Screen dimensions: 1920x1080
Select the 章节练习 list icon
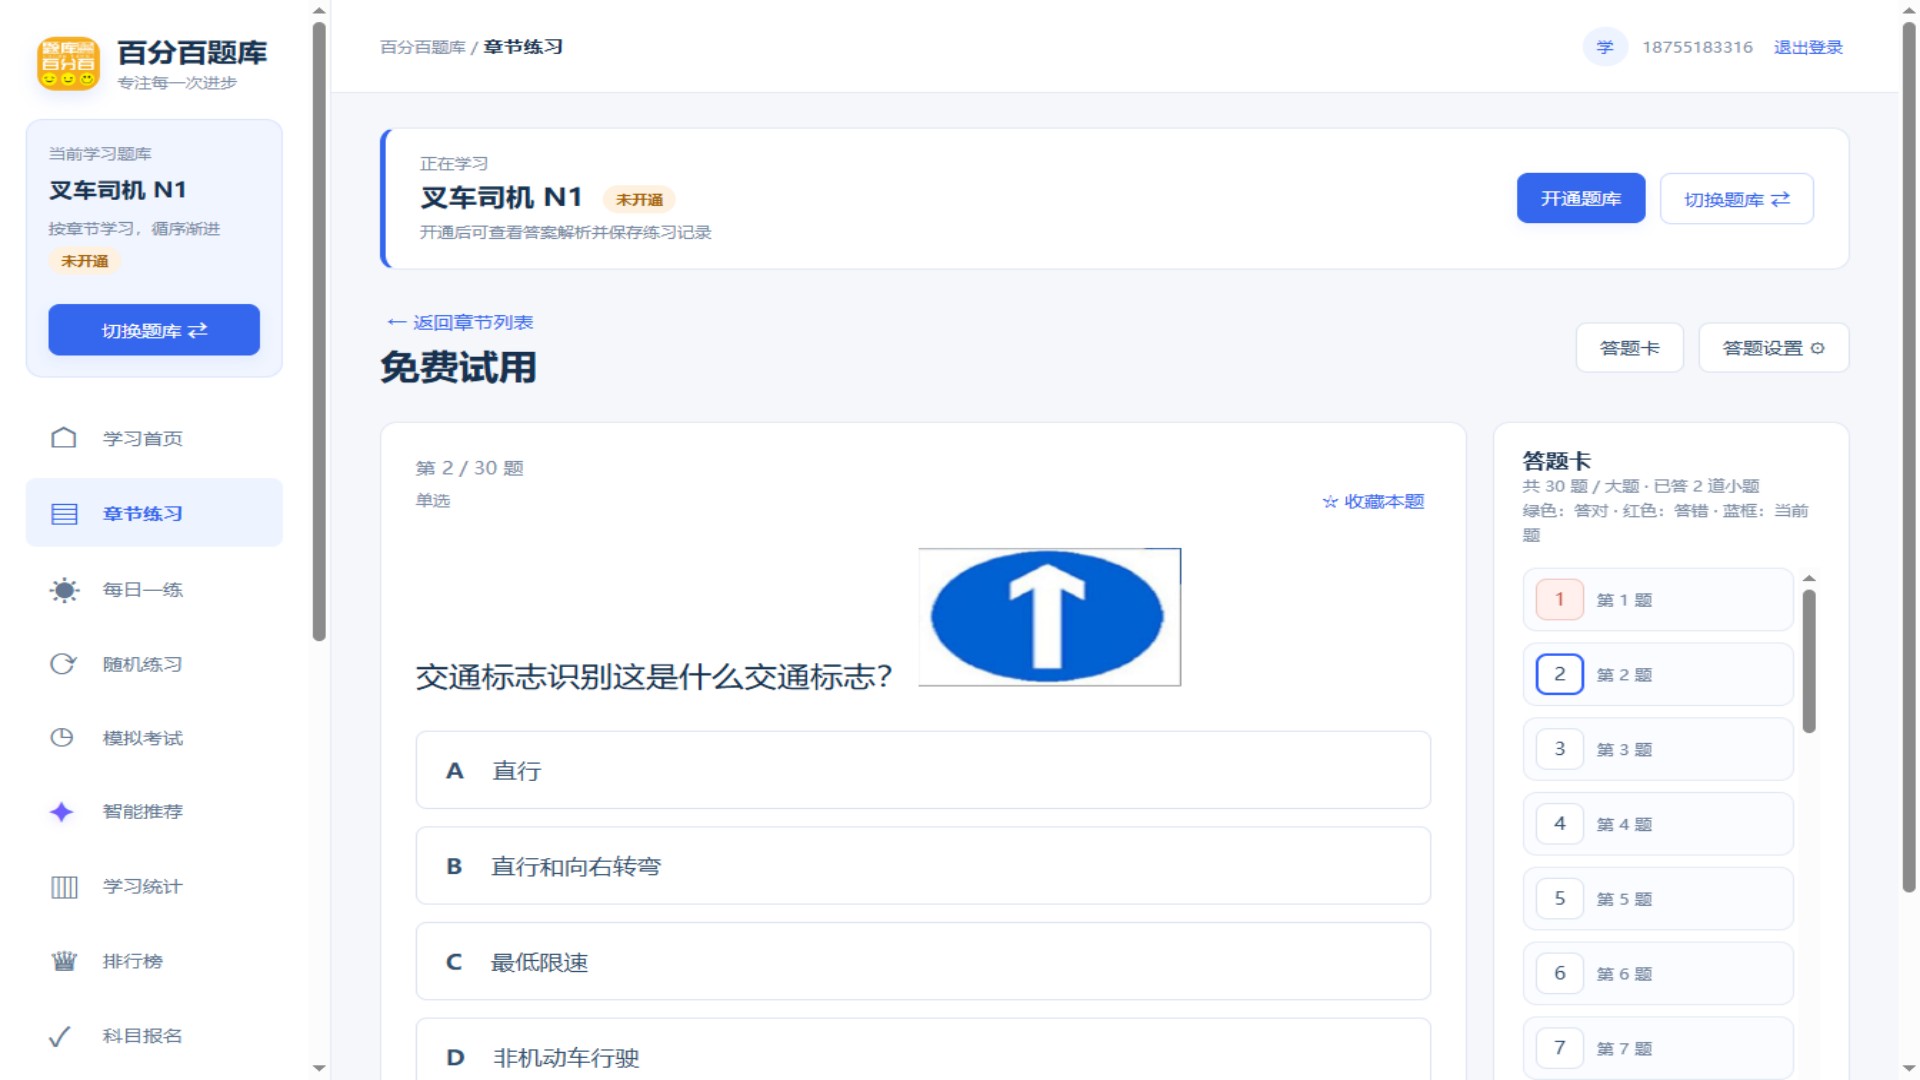pos(64,514)
